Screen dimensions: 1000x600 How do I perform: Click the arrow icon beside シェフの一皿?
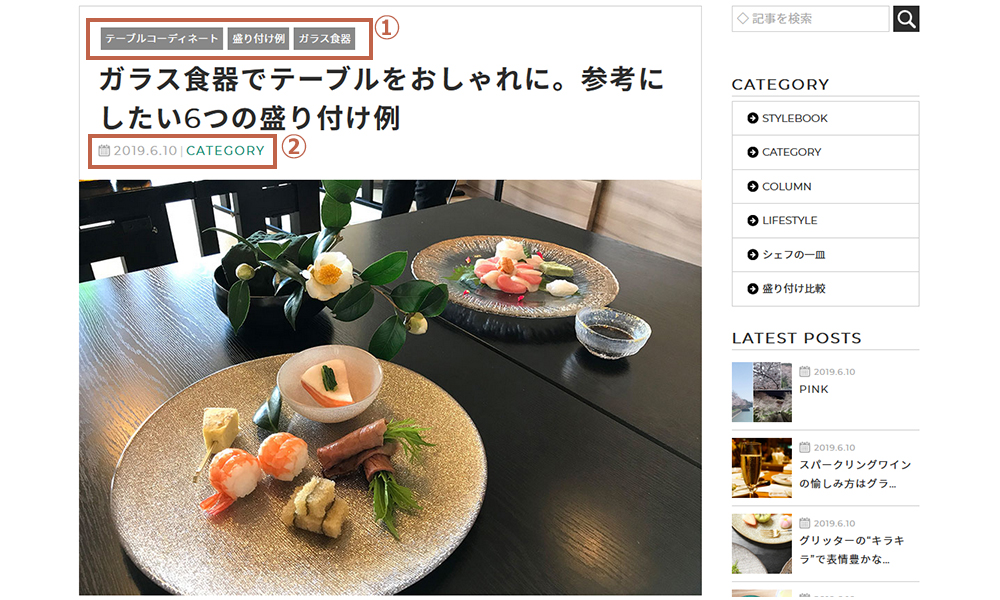click(753, 254)
